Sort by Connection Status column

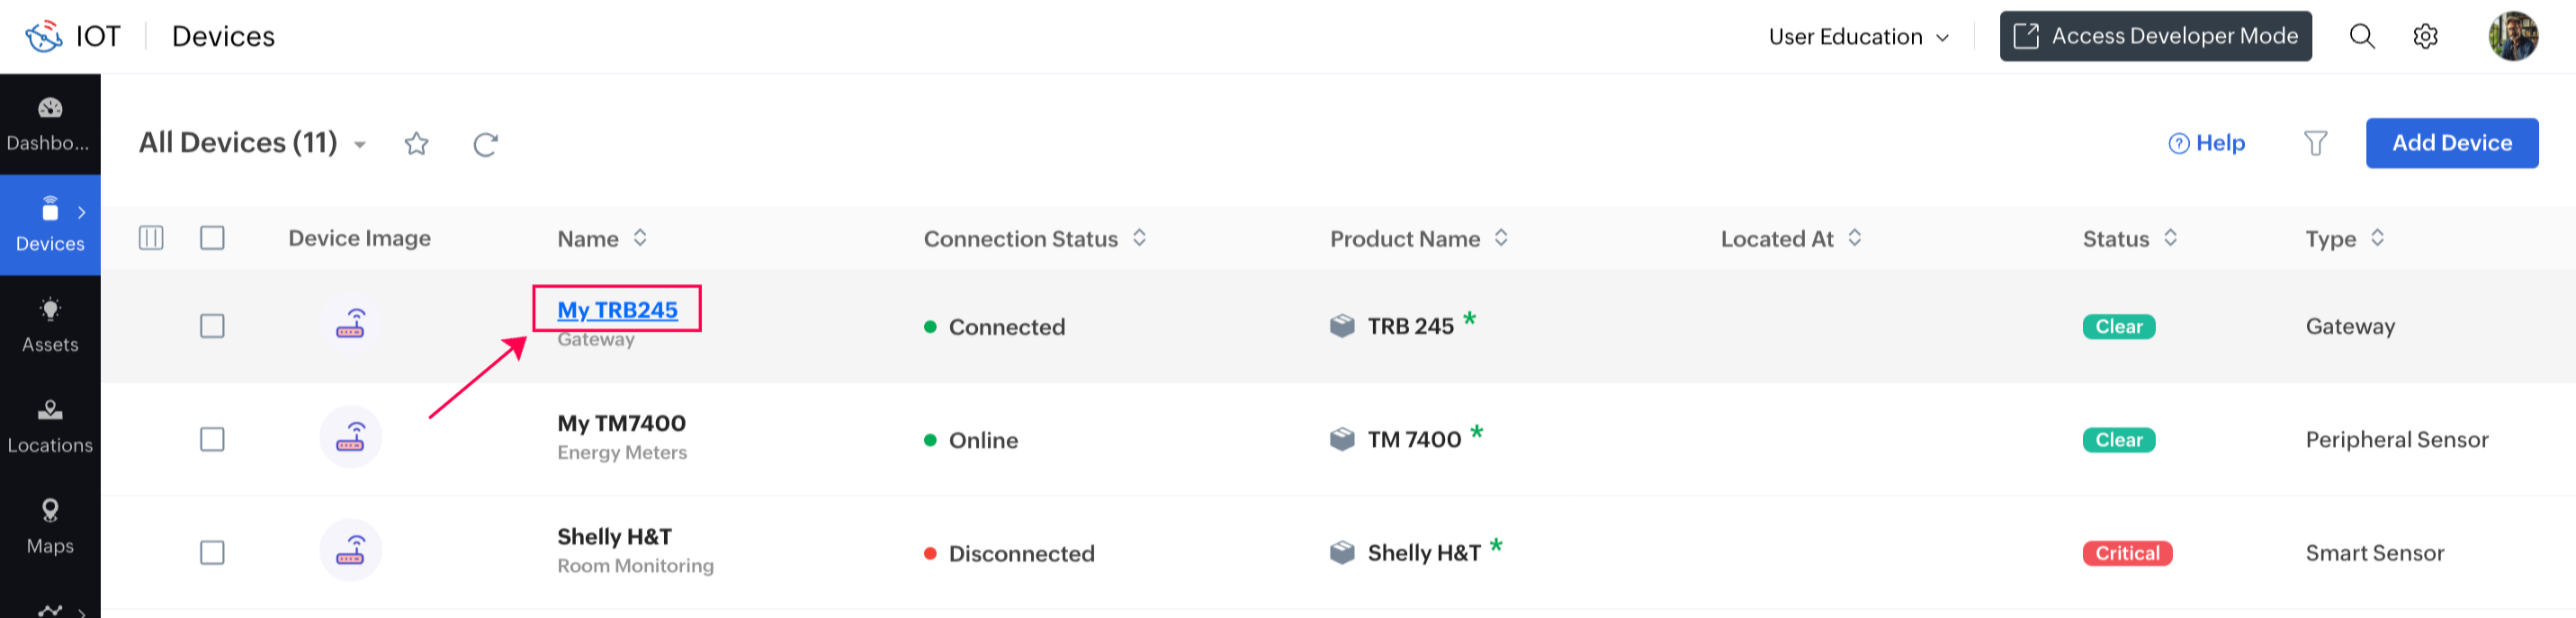point(1139,238)
